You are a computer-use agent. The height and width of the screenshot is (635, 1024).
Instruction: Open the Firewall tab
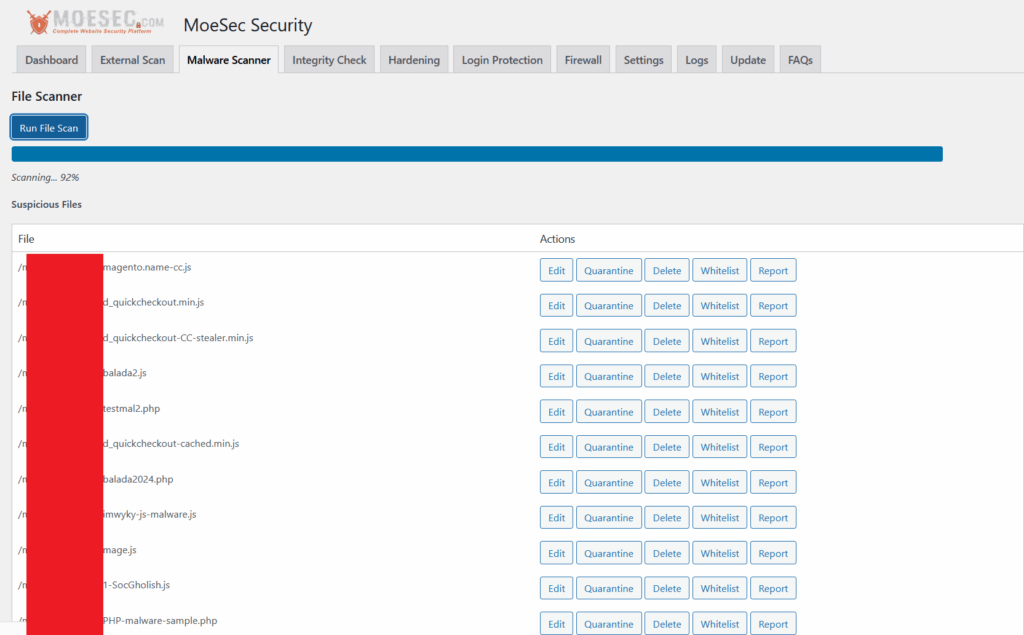click(583, 59)
